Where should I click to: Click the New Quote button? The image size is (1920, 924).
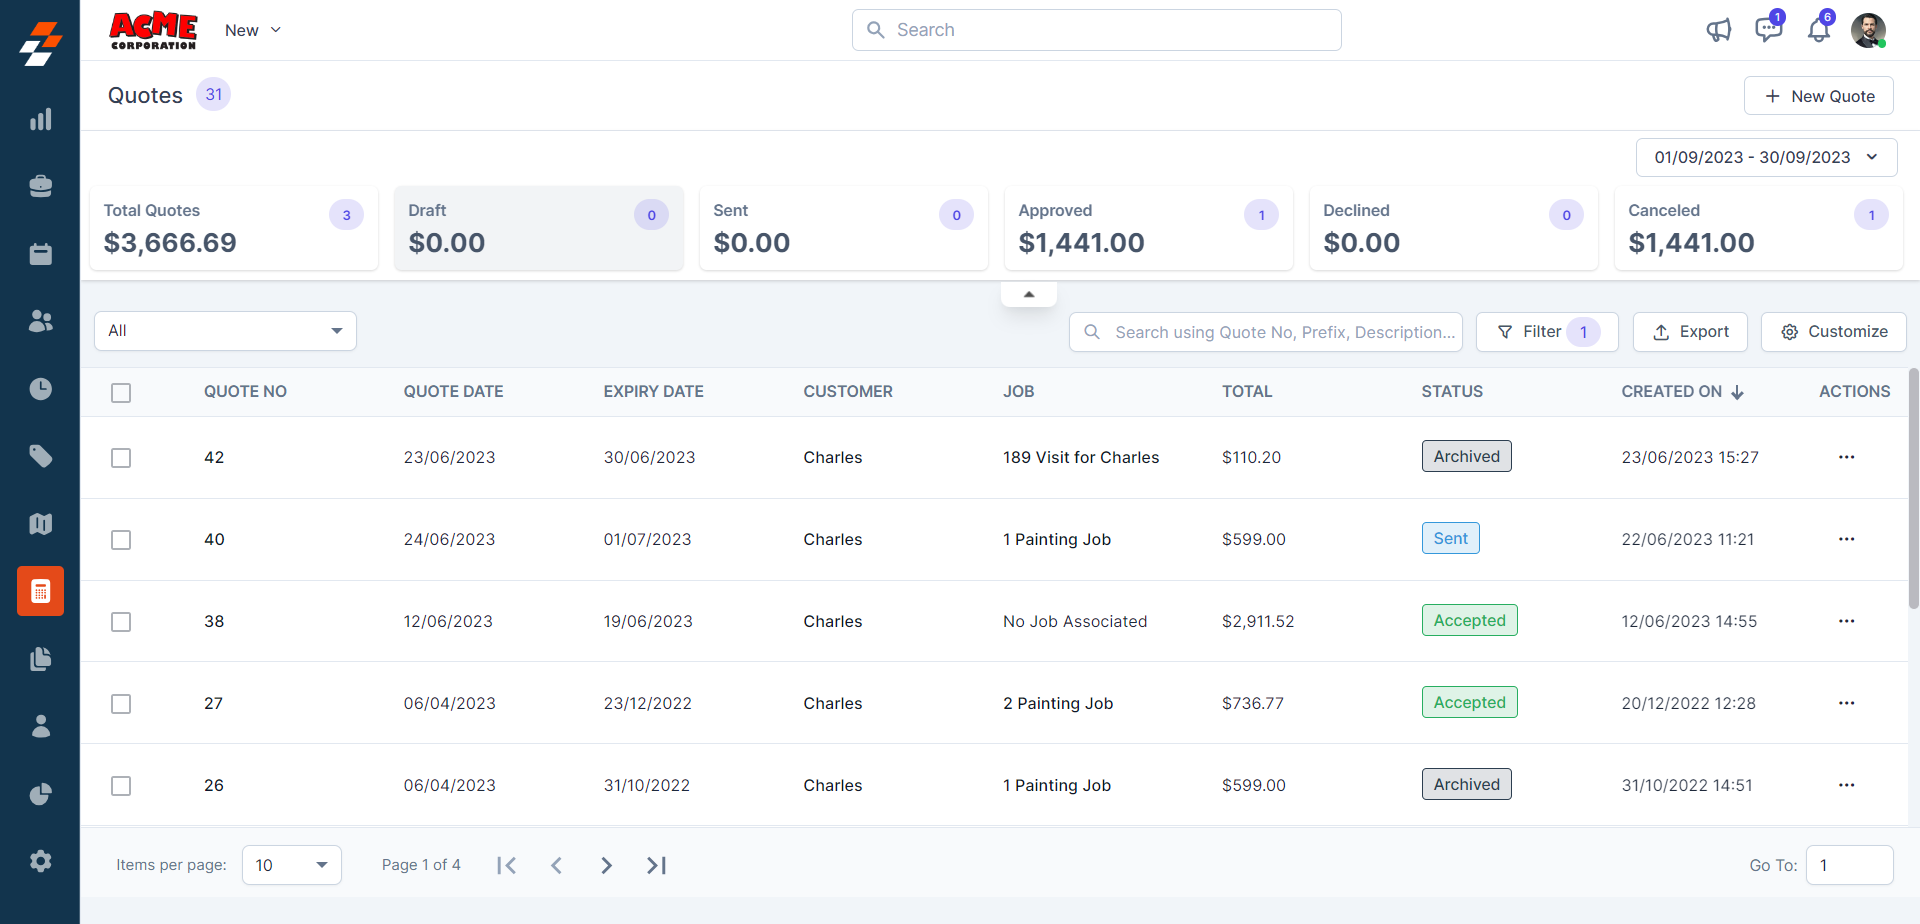(1818, 96)
